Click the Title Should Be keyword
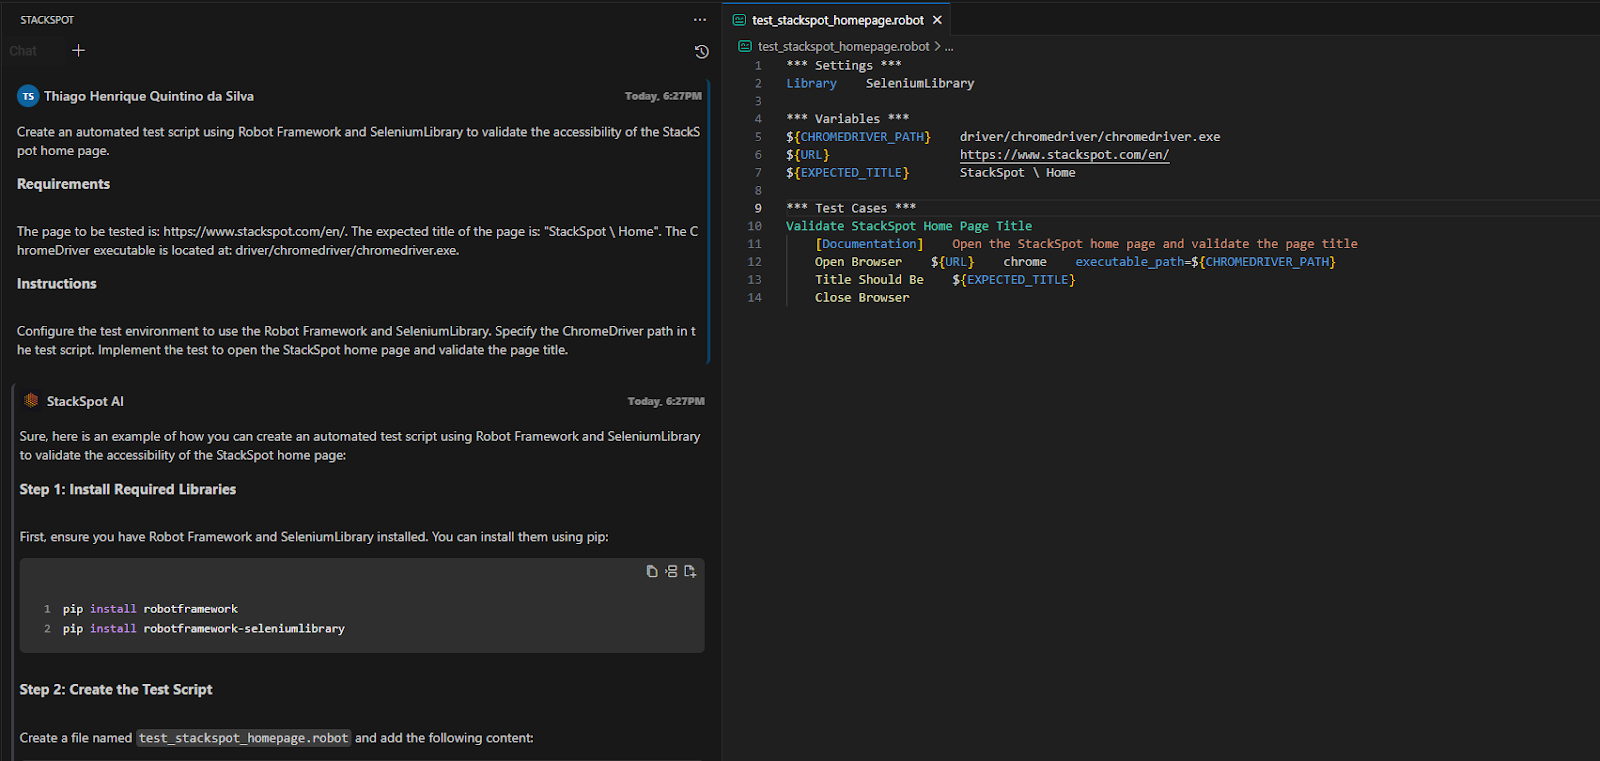 click(x=869, y=280)
